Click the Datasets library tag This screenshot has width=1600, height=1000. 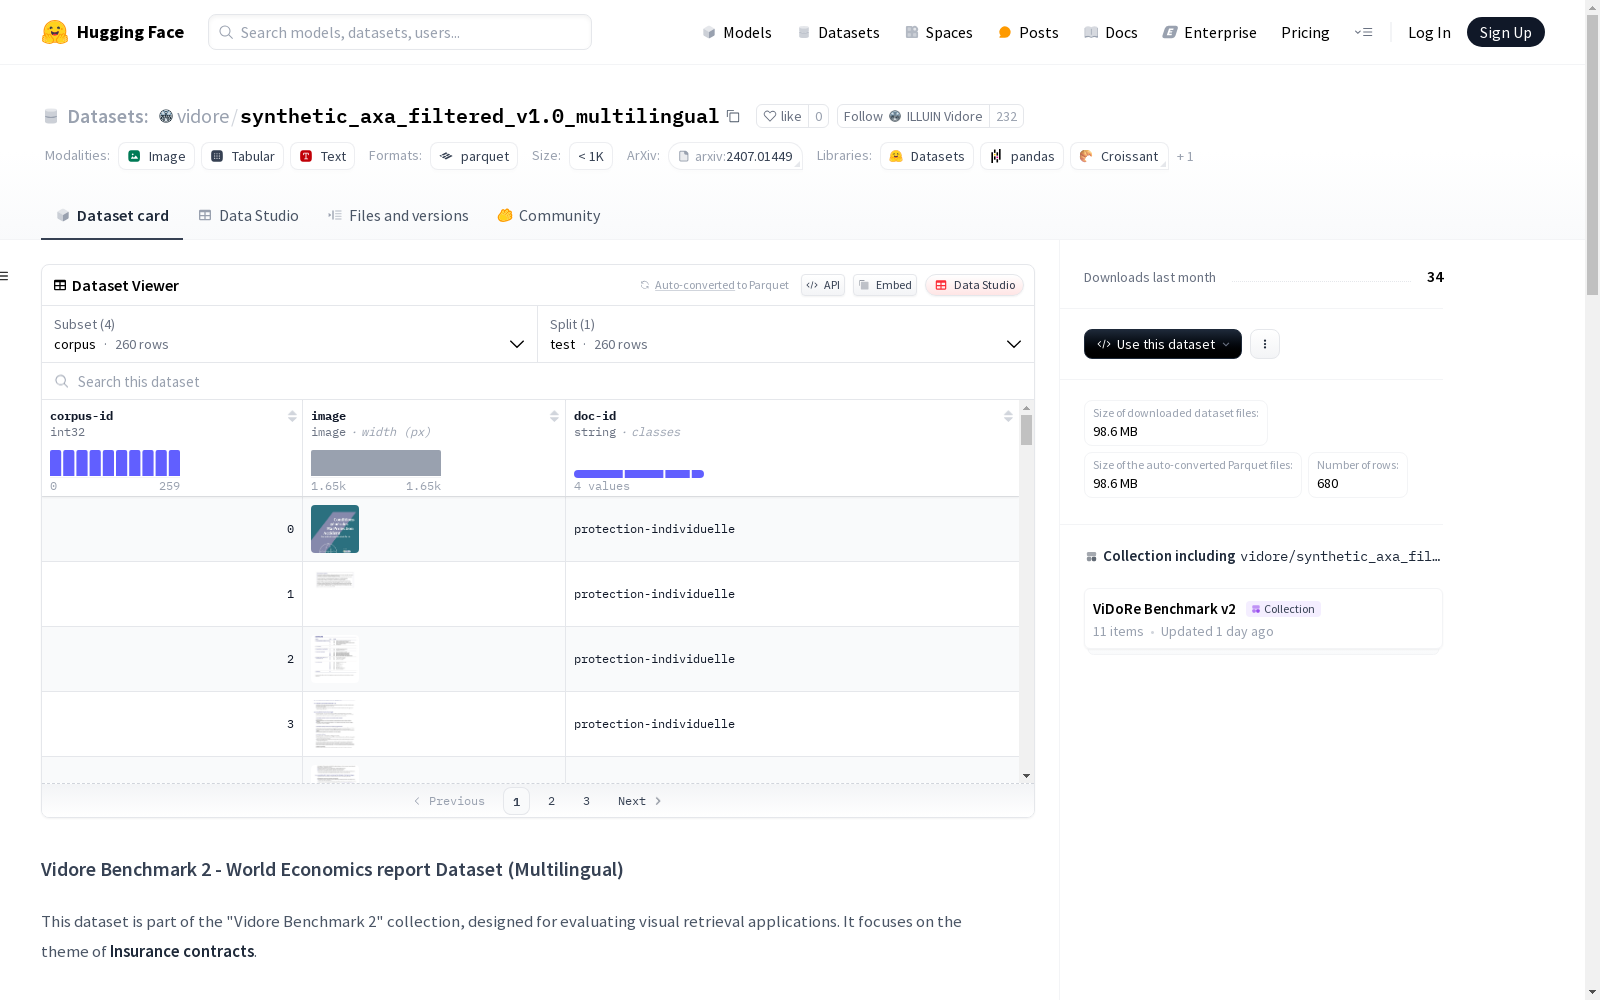(x=927, y=156)
